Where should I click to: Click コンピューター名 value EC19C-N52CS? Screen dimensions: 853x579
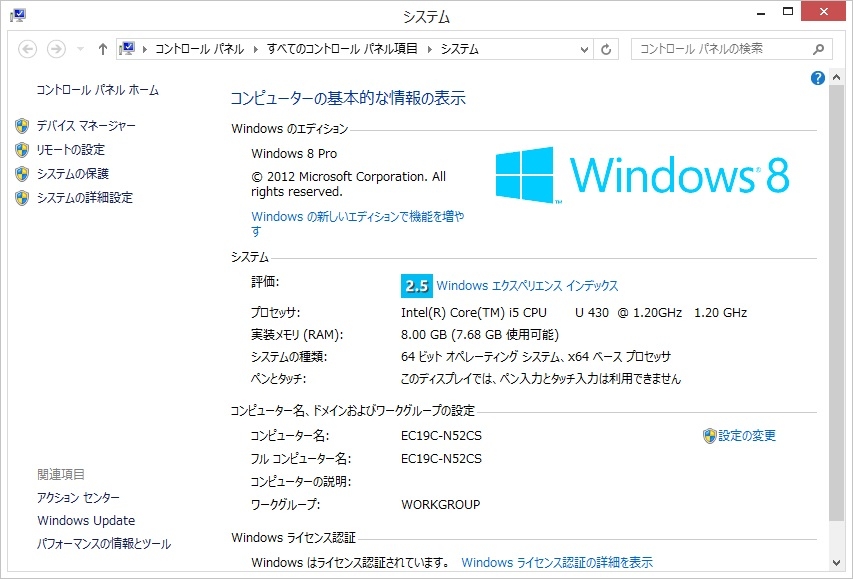(441, 436)
